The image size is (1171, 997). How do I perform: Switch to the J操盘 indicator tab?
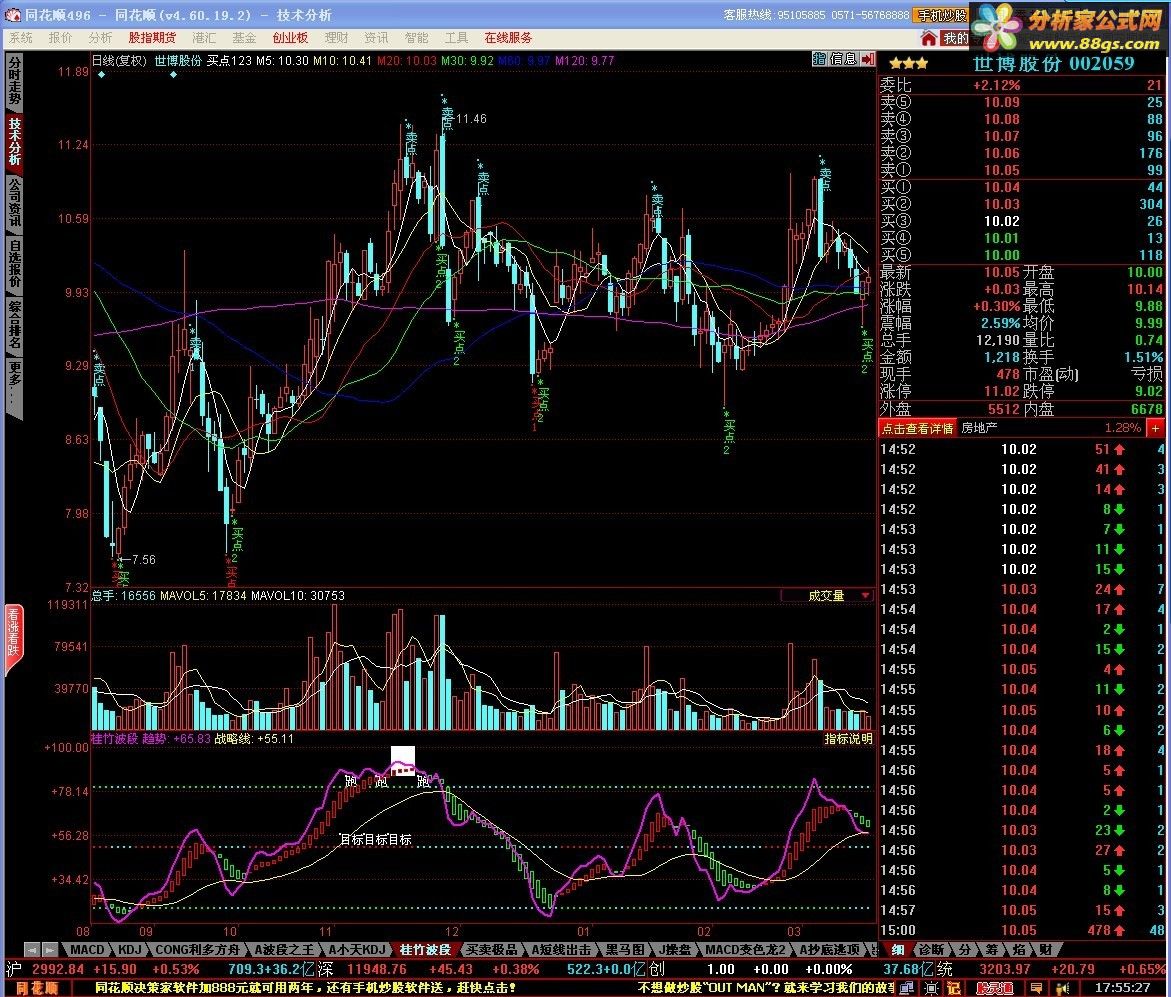pyautogui.click(x=674, y=949)
